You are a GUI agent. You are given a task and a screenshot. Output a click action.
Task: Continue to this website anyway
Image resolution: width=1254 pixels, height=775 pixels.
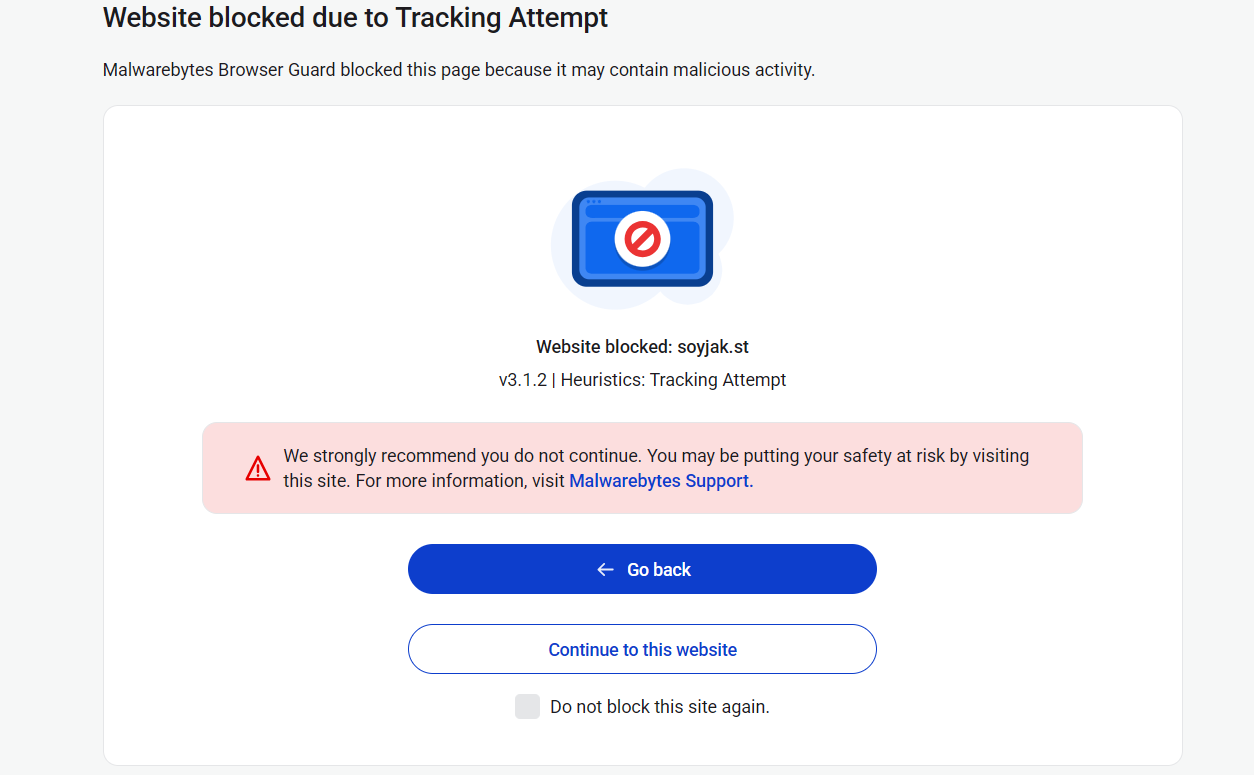pyautogui.click(x=642, y=649)
